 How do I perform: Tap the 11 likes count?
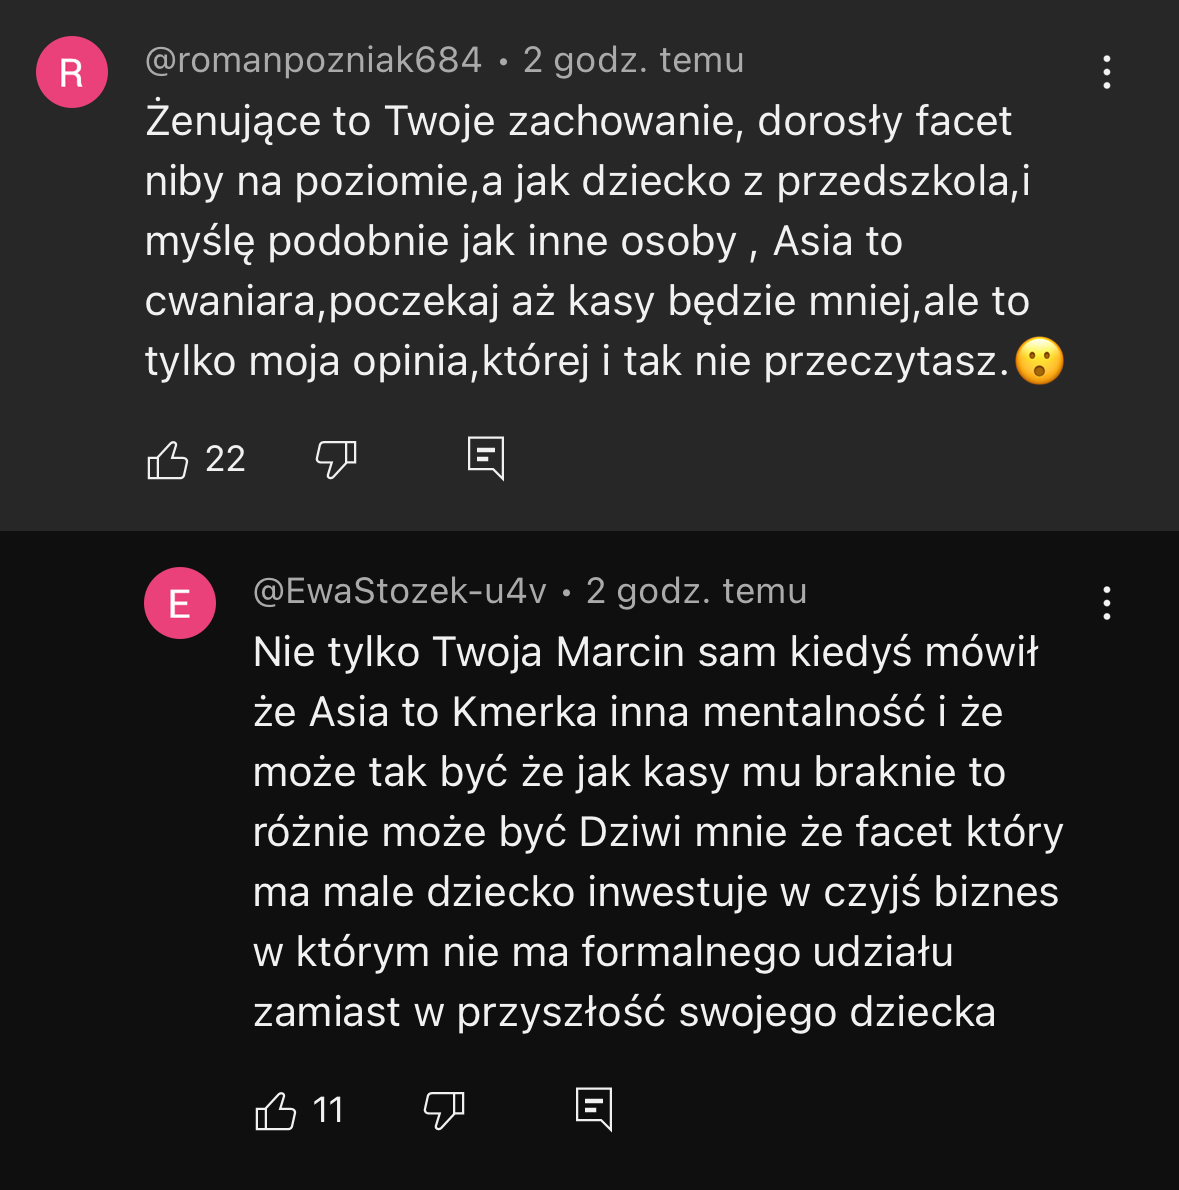pyautogui.click(x=328, y=1111)
